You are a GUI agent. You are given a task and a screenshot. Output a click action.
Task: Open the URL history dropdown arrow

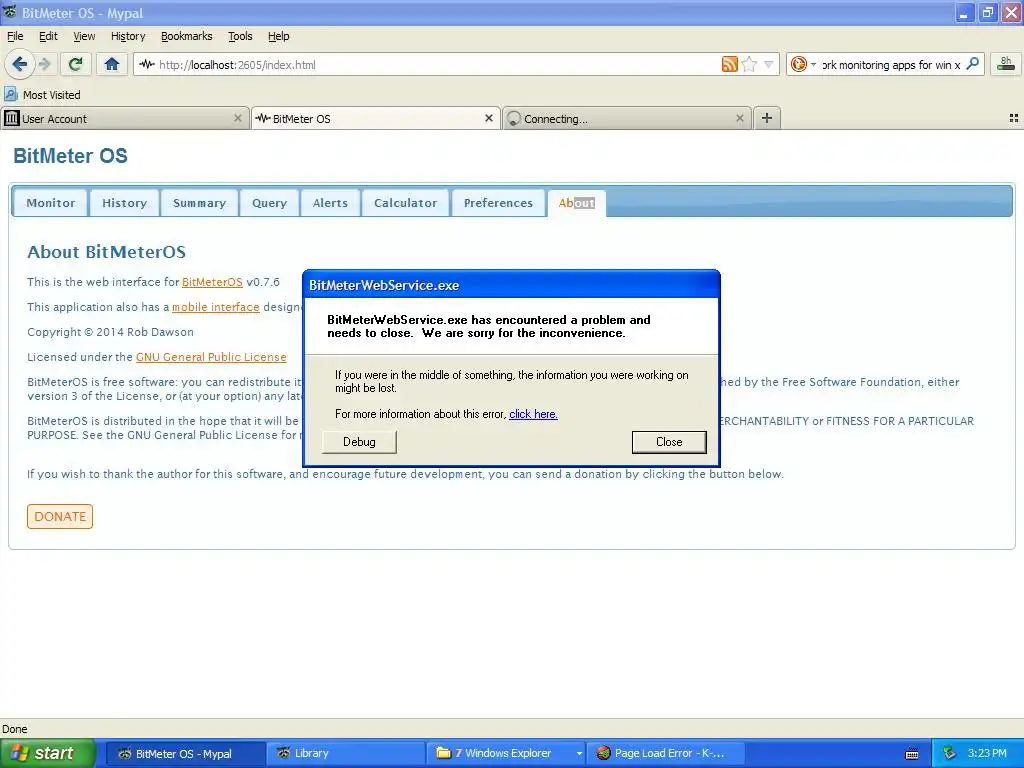(x=769, y=64)
